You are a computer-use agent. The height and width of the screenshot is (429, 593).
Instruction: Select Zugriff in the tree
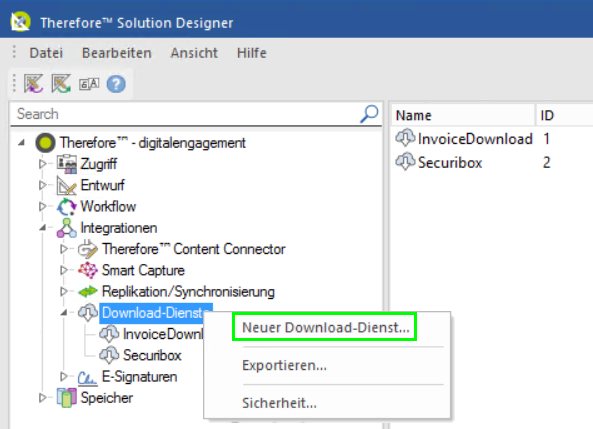click(x=98, y=164)
